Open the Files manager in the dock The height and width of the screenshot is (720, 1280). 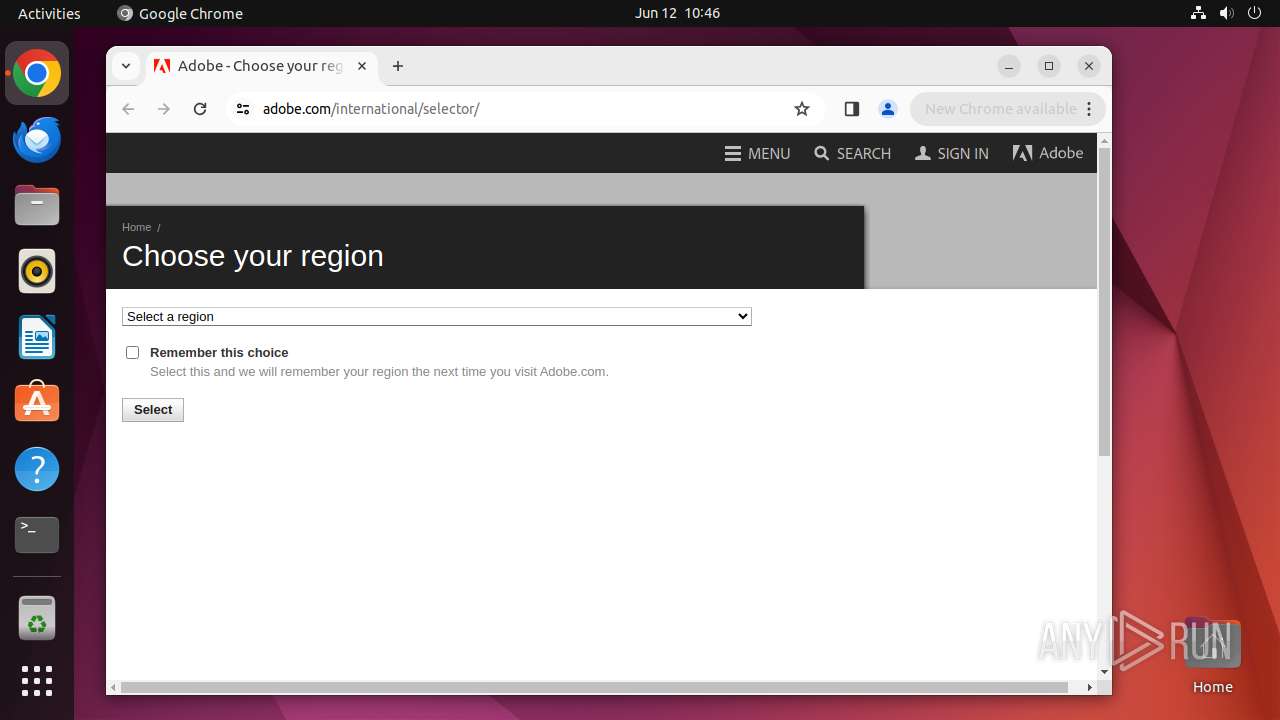pos(37,205)
